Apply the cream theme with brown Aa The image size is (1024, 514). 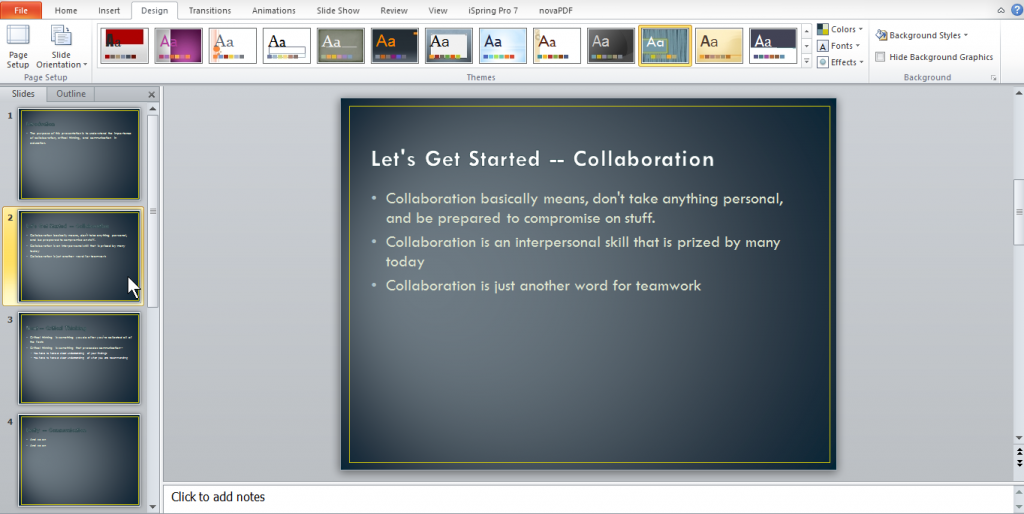(556, 46)
